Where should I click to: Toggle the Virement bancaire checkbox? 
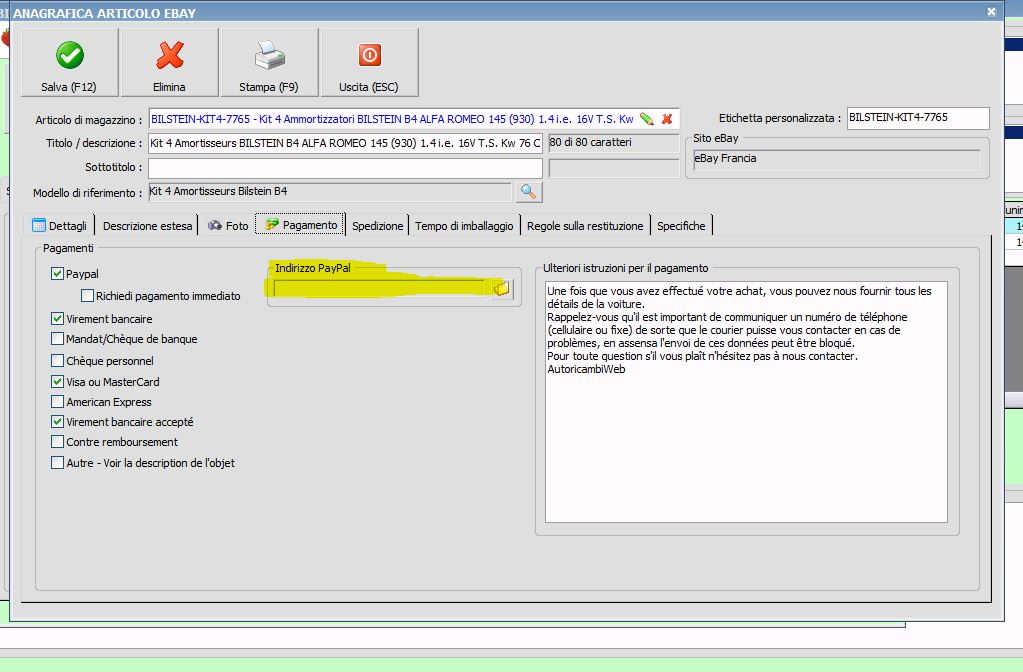pos(57,318)
